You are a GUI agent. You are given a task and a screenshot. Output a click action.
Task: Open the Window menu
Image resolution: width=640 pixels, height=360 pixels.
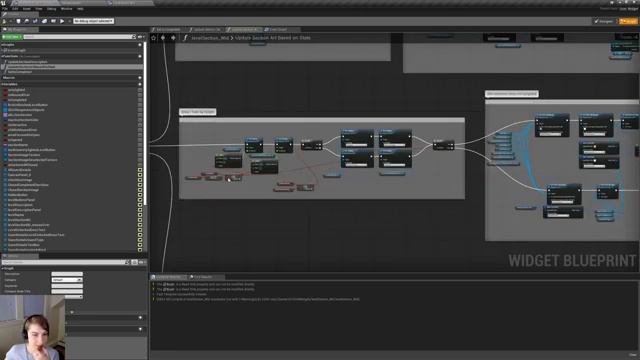pos(66,9)
